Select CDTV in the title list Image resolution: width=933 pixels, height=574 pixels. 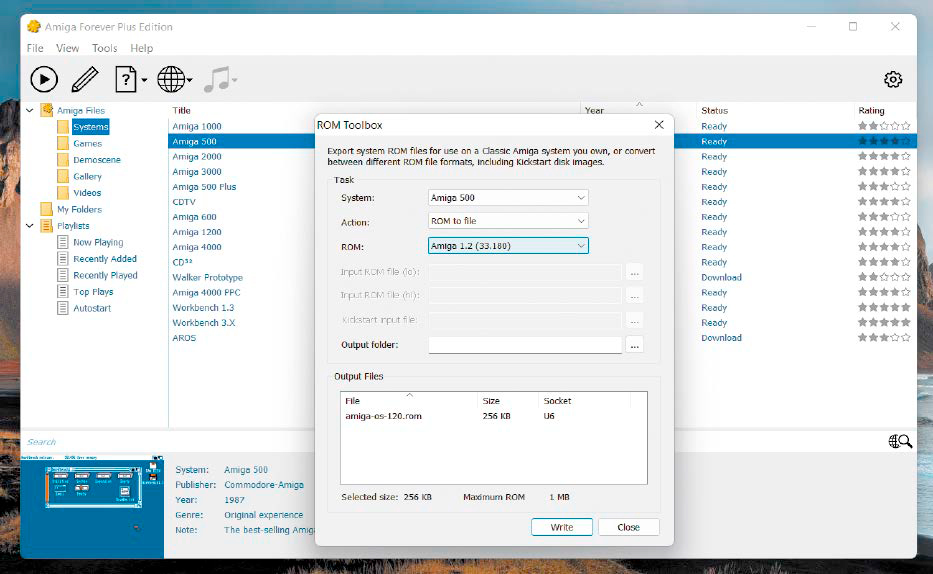point(184,202)
